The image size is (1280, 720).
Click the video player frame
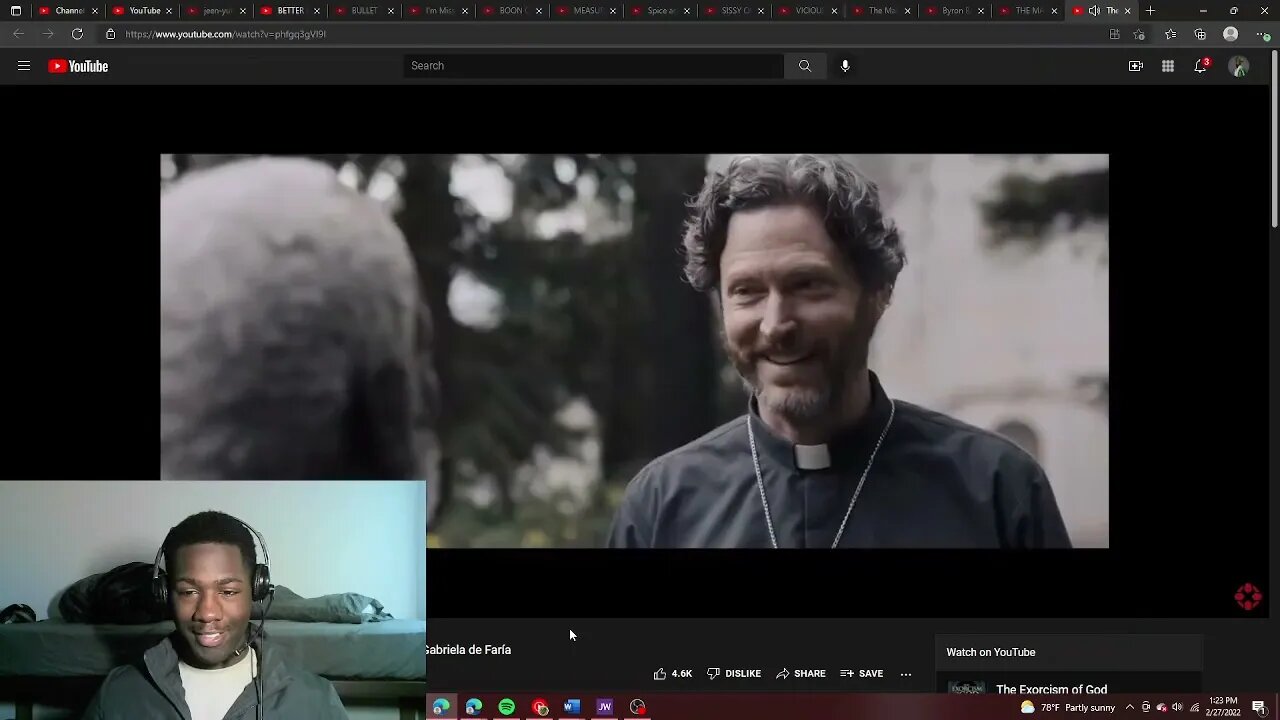634,350
